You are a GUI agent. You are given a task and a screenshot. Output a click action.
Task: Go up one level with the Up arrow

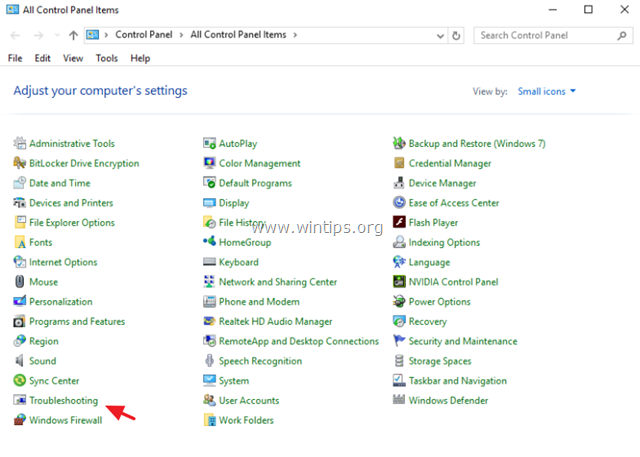click(73, 35)
